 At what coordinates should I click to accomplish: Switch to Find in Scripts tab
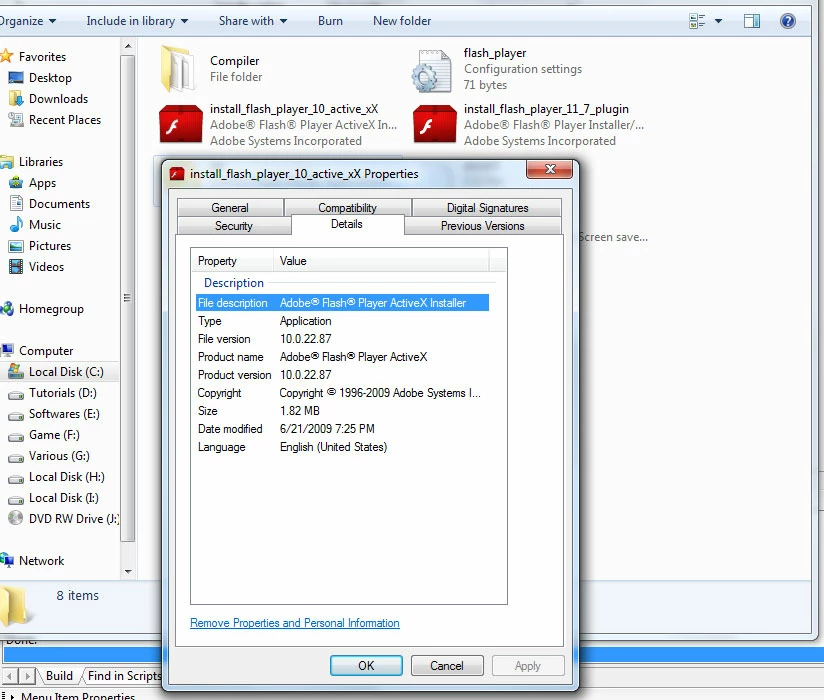click(x=124, y=676)
